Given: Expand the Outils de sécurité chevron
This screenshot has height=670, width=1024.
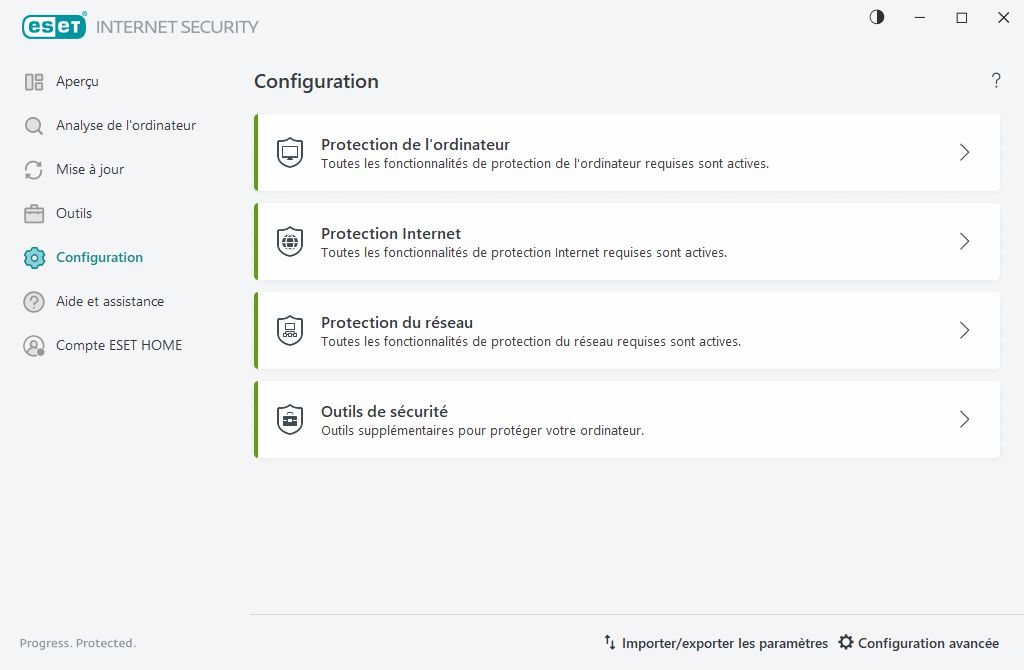Looking at the screenshot, I should [964, 419].
